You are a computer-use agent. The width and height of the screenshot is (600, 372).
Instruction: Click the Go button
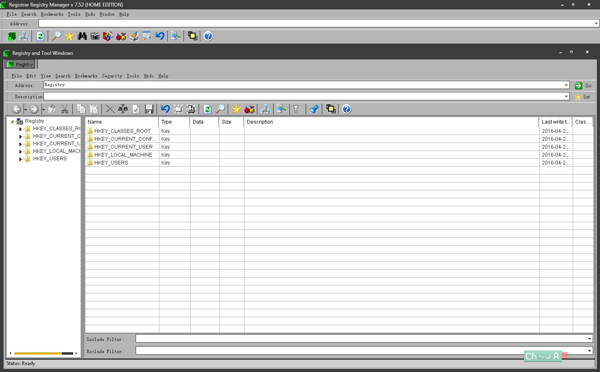point(584,85)
